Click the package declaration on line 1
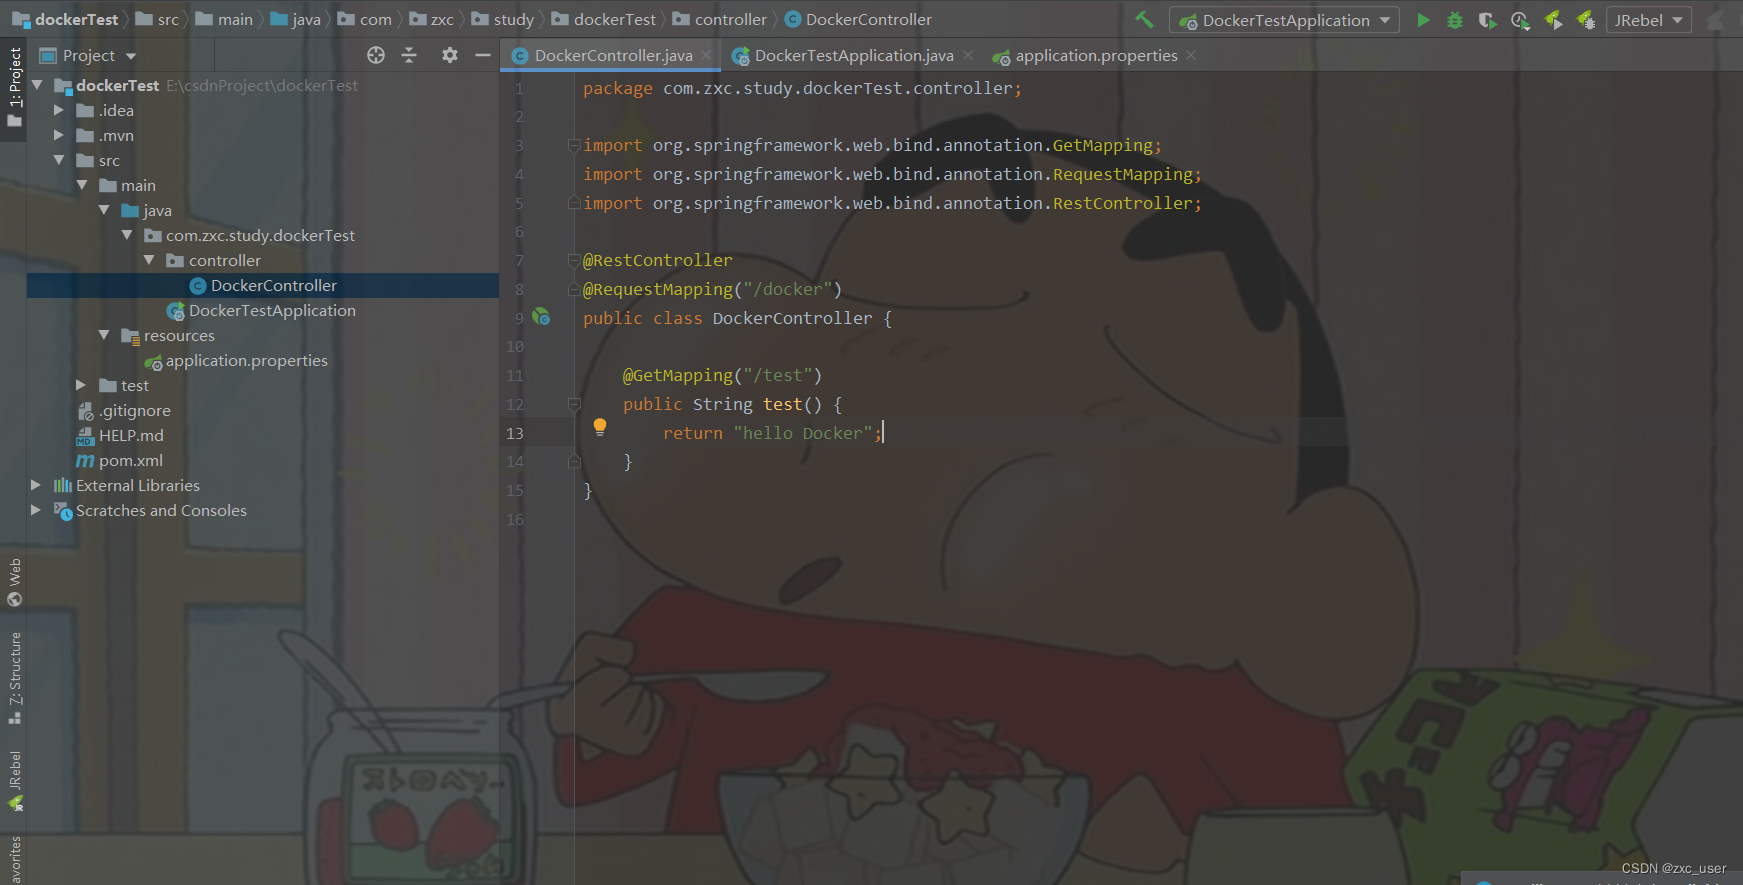The height and width of the screenshot is (885, 1743). point(802,88)
